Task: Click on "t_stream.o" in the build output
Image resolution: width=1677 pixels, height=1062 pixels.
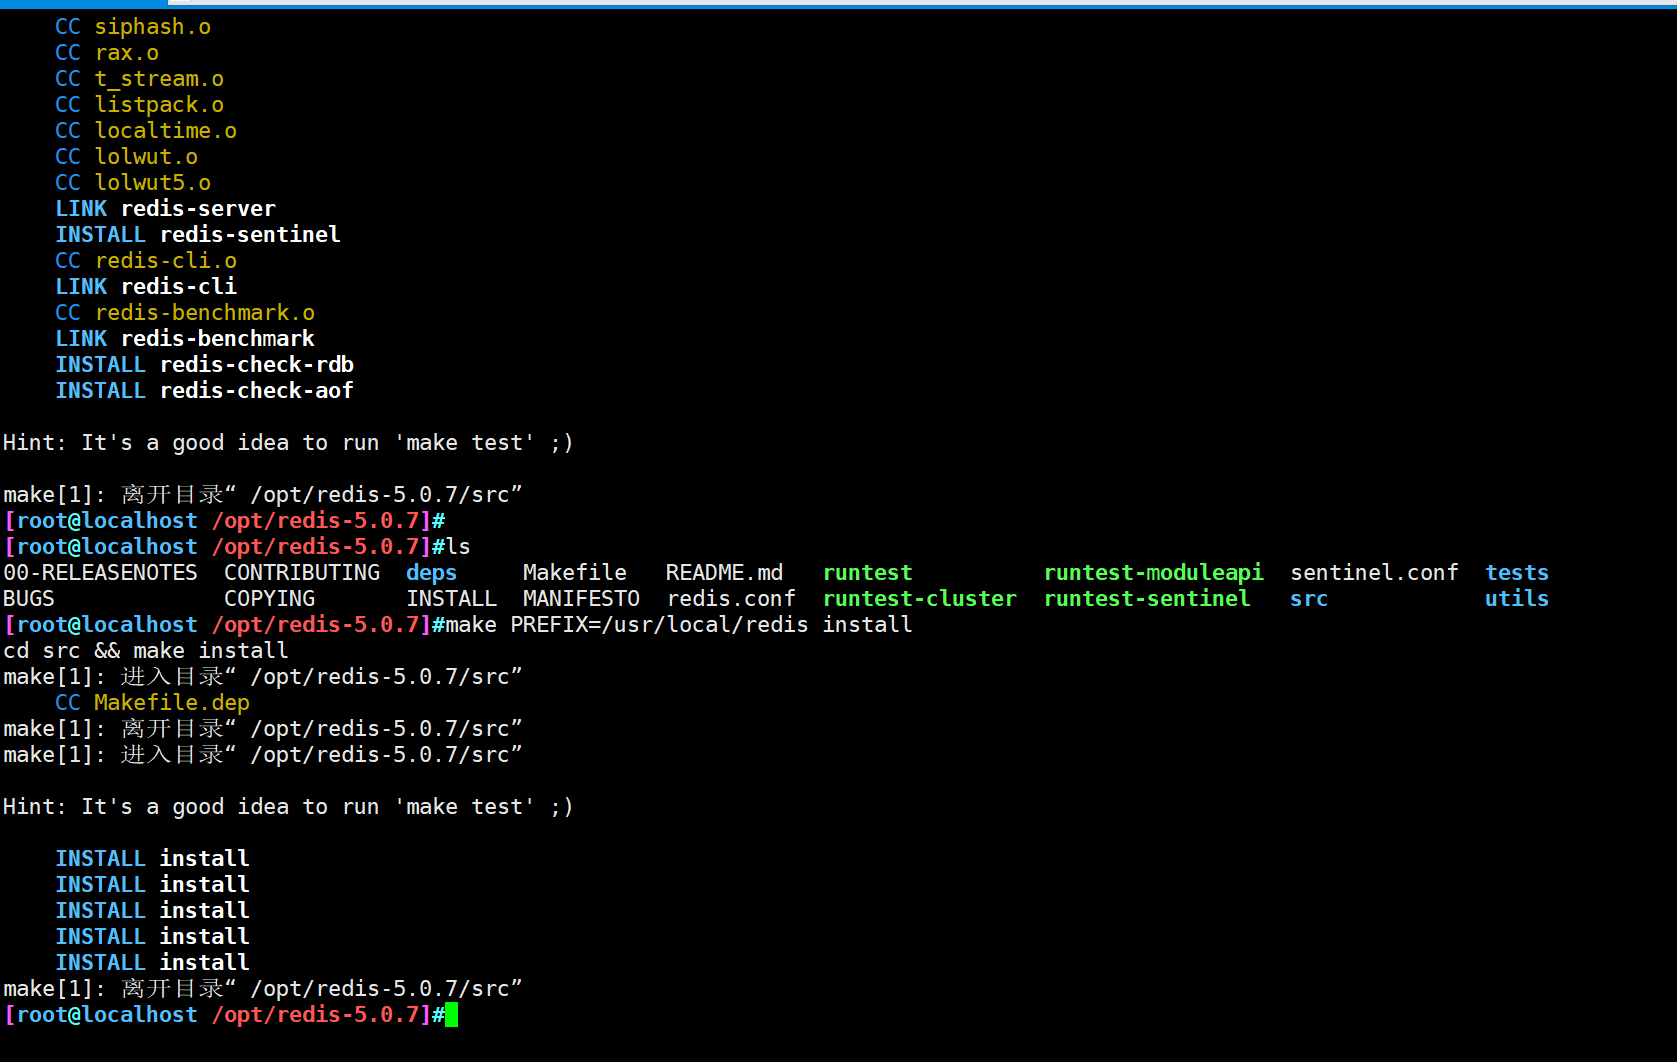Action: (159, 79)
